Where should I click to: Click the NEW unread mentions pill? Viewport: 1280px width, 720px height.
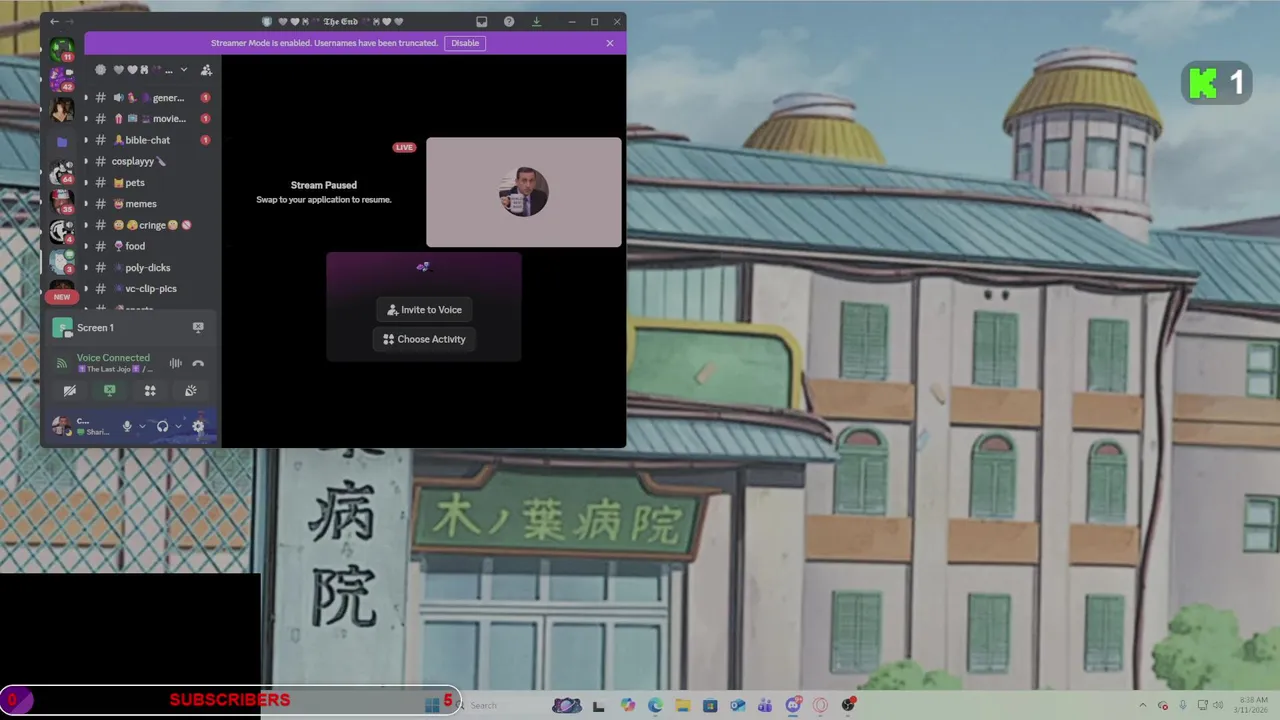click(x=62, y=297)
